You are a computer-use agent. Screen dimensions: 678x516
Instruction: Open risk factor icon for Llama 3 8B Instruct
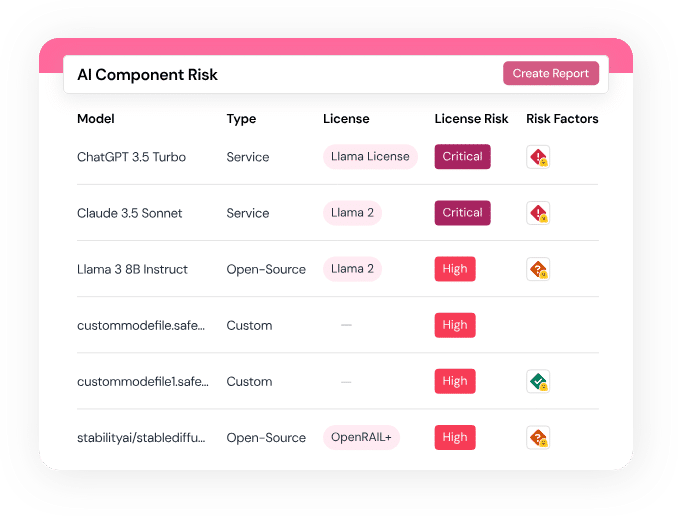pyautogui.click(x=538, y=269)
